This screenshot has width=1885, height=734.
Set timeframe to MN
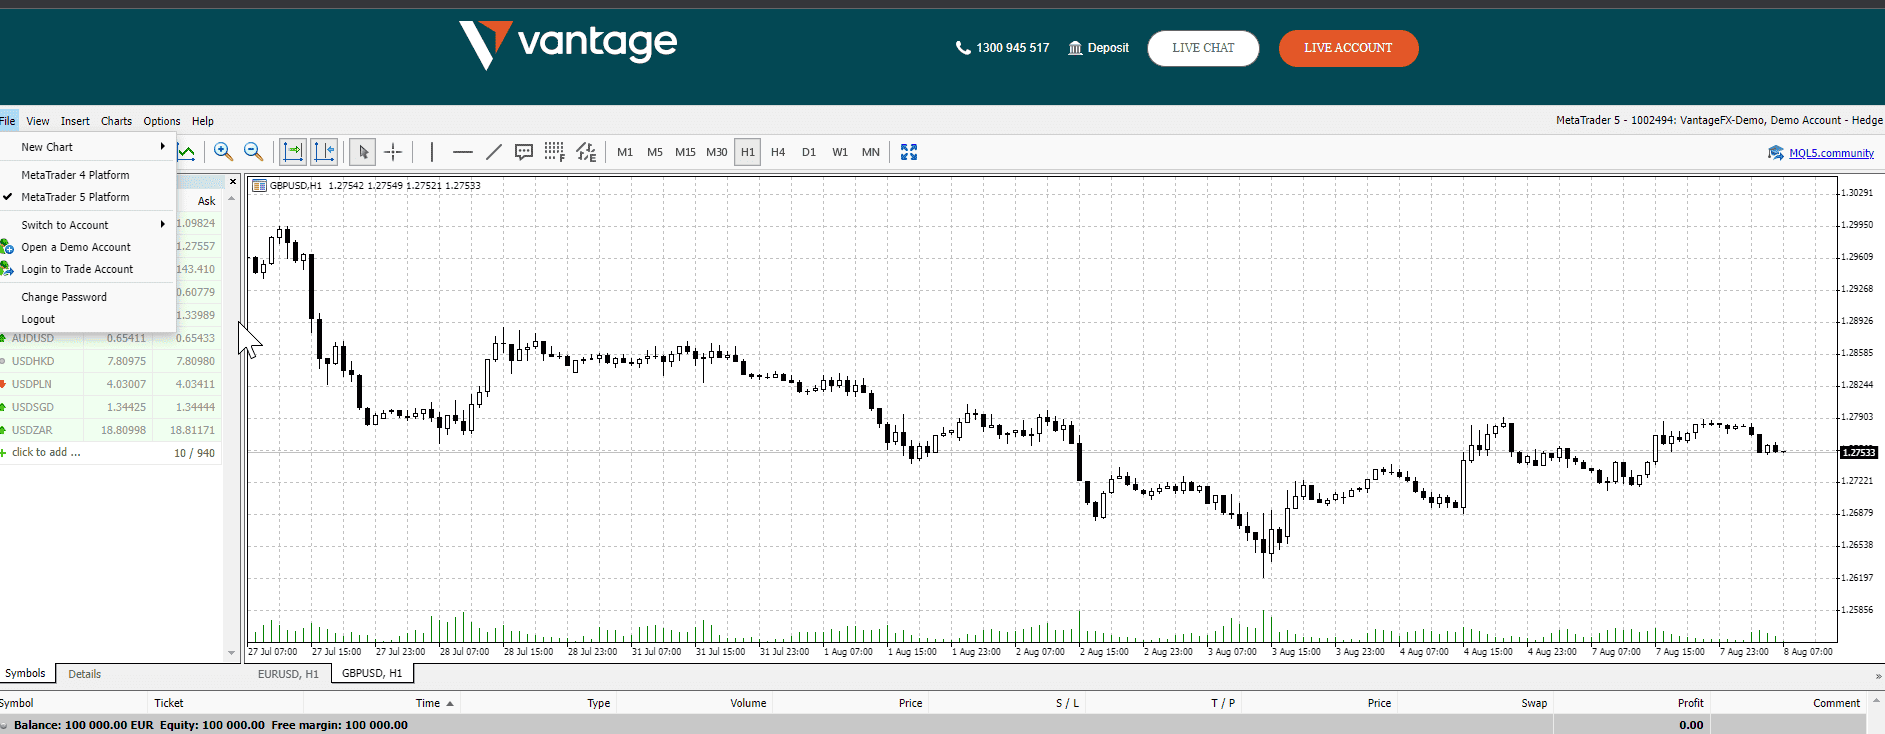(871, 152)
